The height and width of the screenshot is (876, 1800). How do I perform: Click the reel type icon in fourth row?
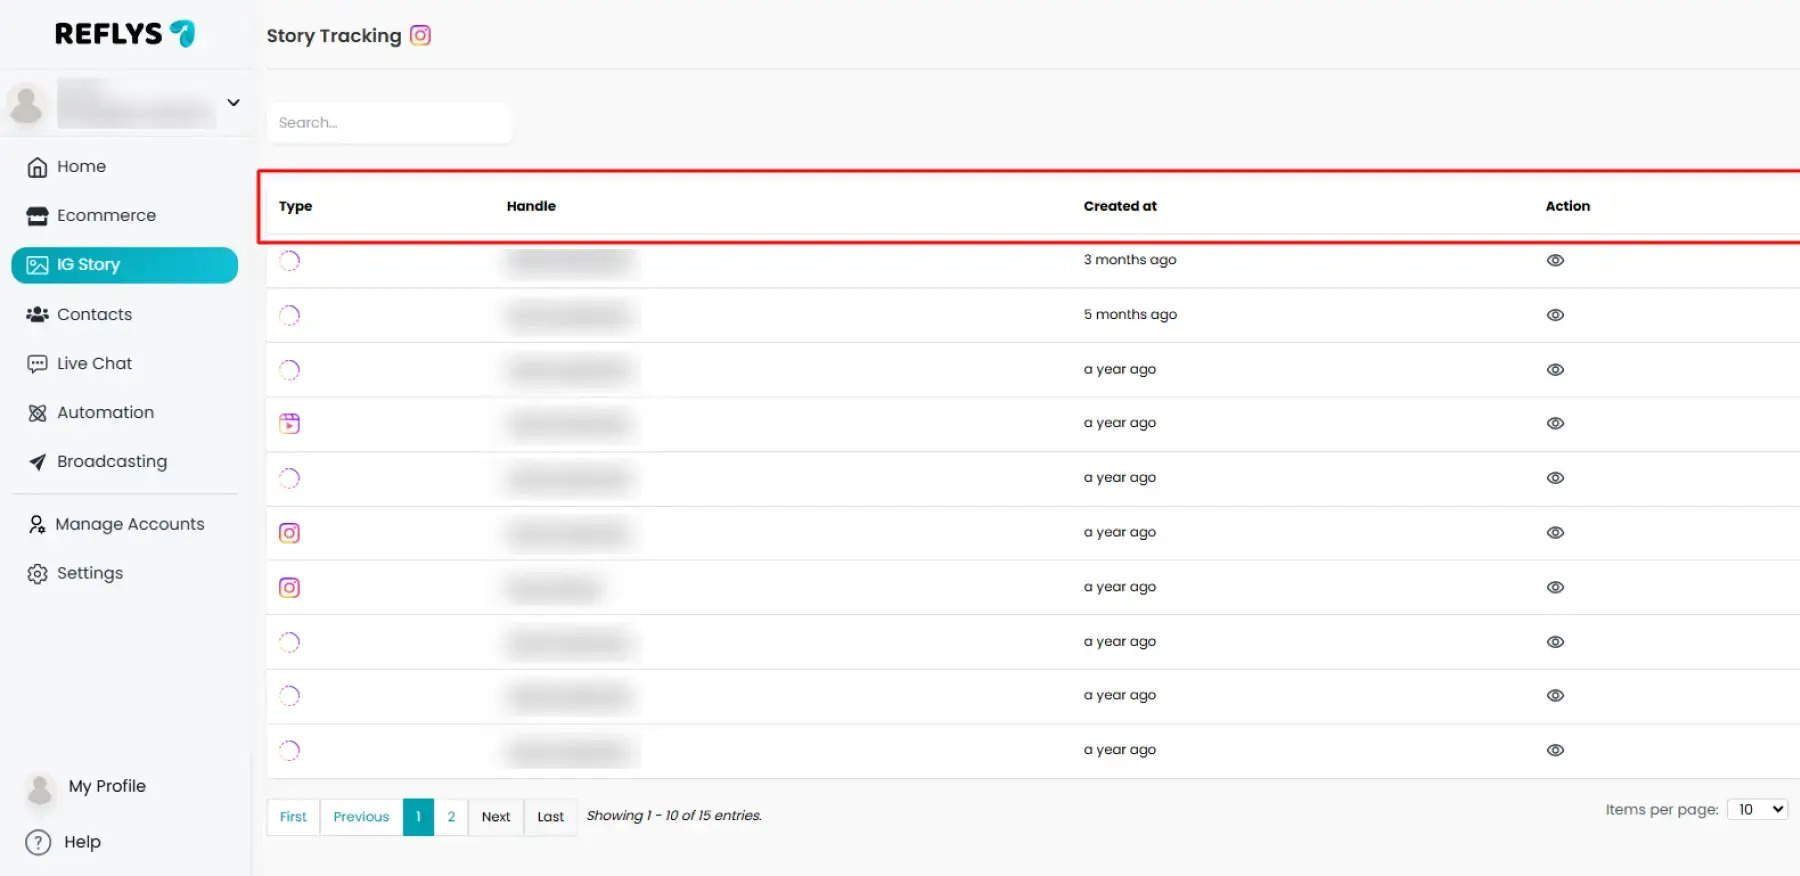[x=289, y=424]
